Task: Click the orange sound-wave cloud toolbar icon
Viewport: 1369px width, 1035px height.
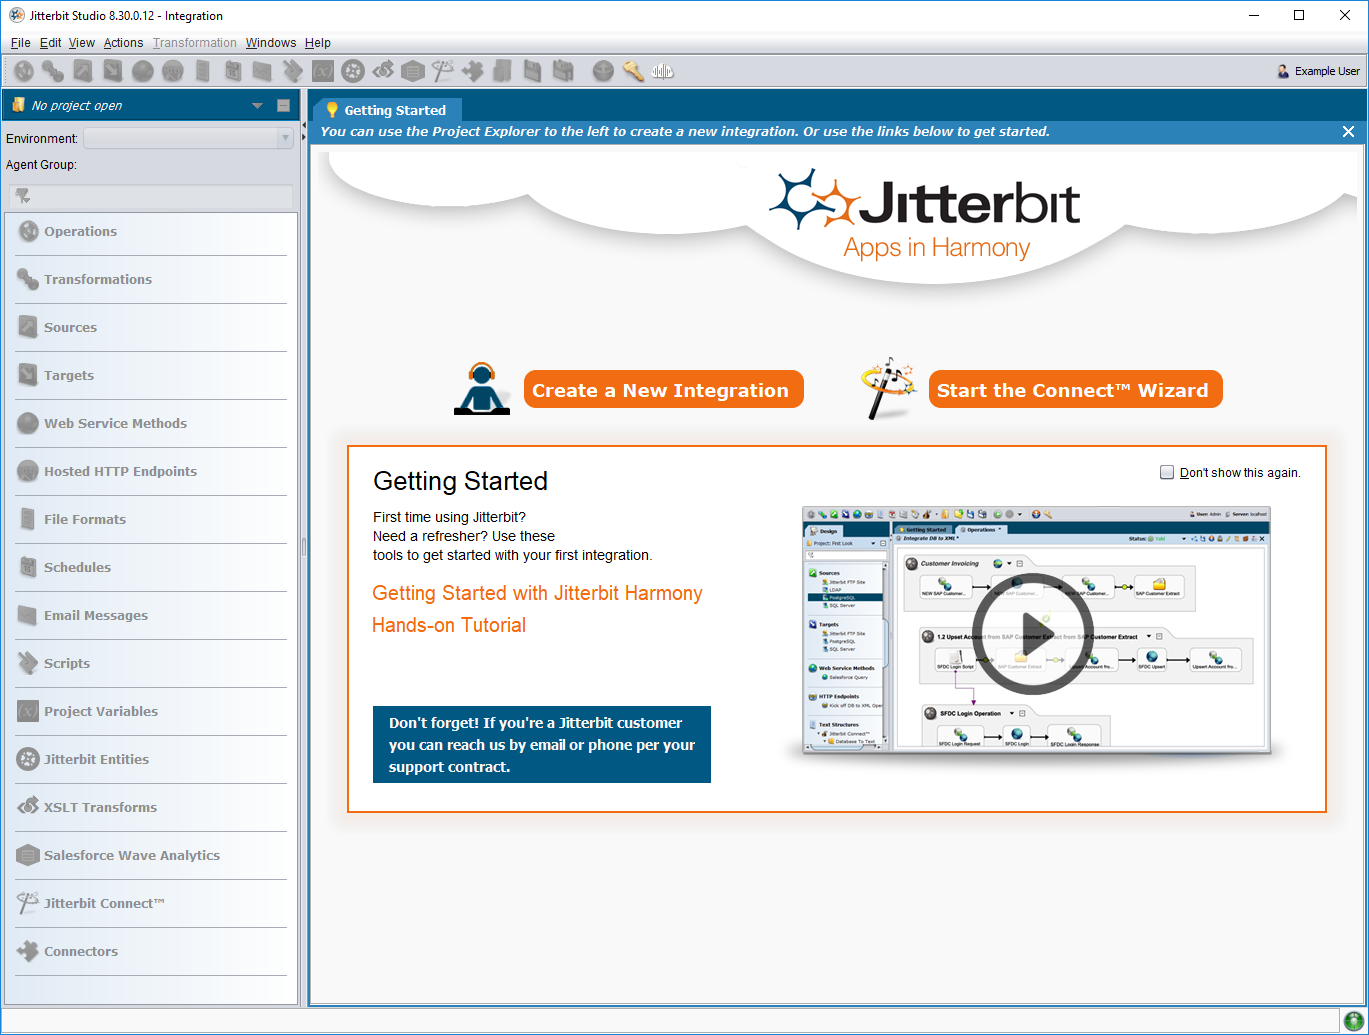Action: 662,71
